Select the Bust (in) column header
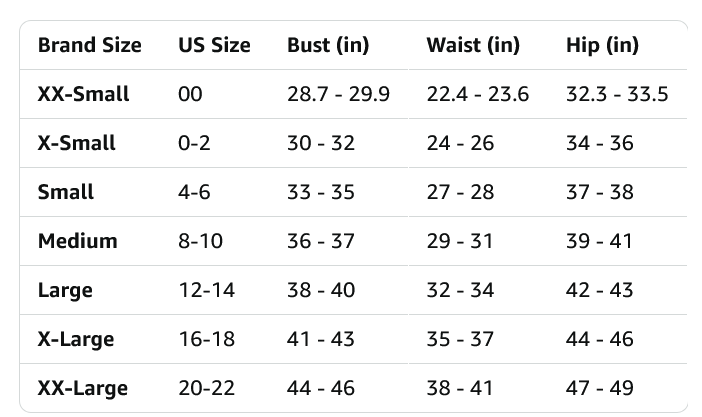Screen dimensions: 702x417 click(328, 45)
